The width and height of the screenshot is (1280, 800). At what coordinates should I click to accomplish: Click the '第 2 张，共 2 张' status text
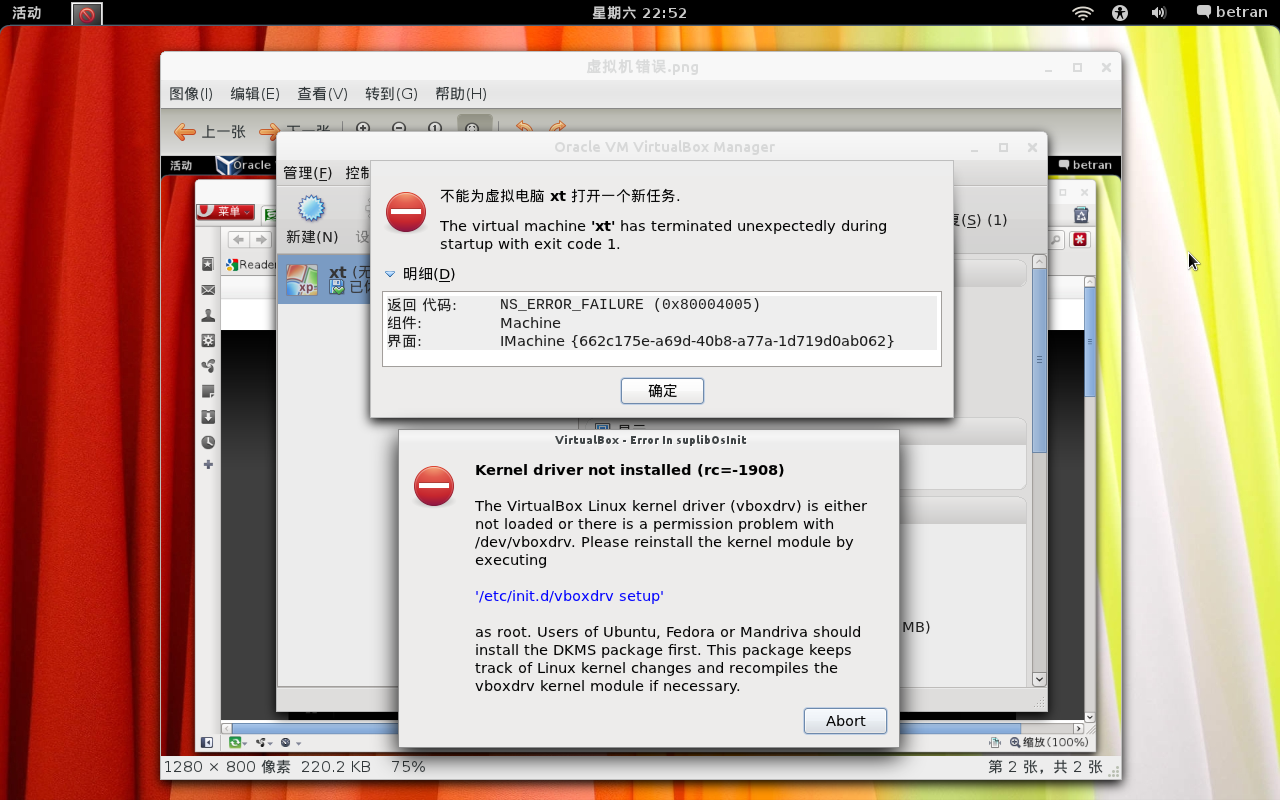pos(1046,767)
